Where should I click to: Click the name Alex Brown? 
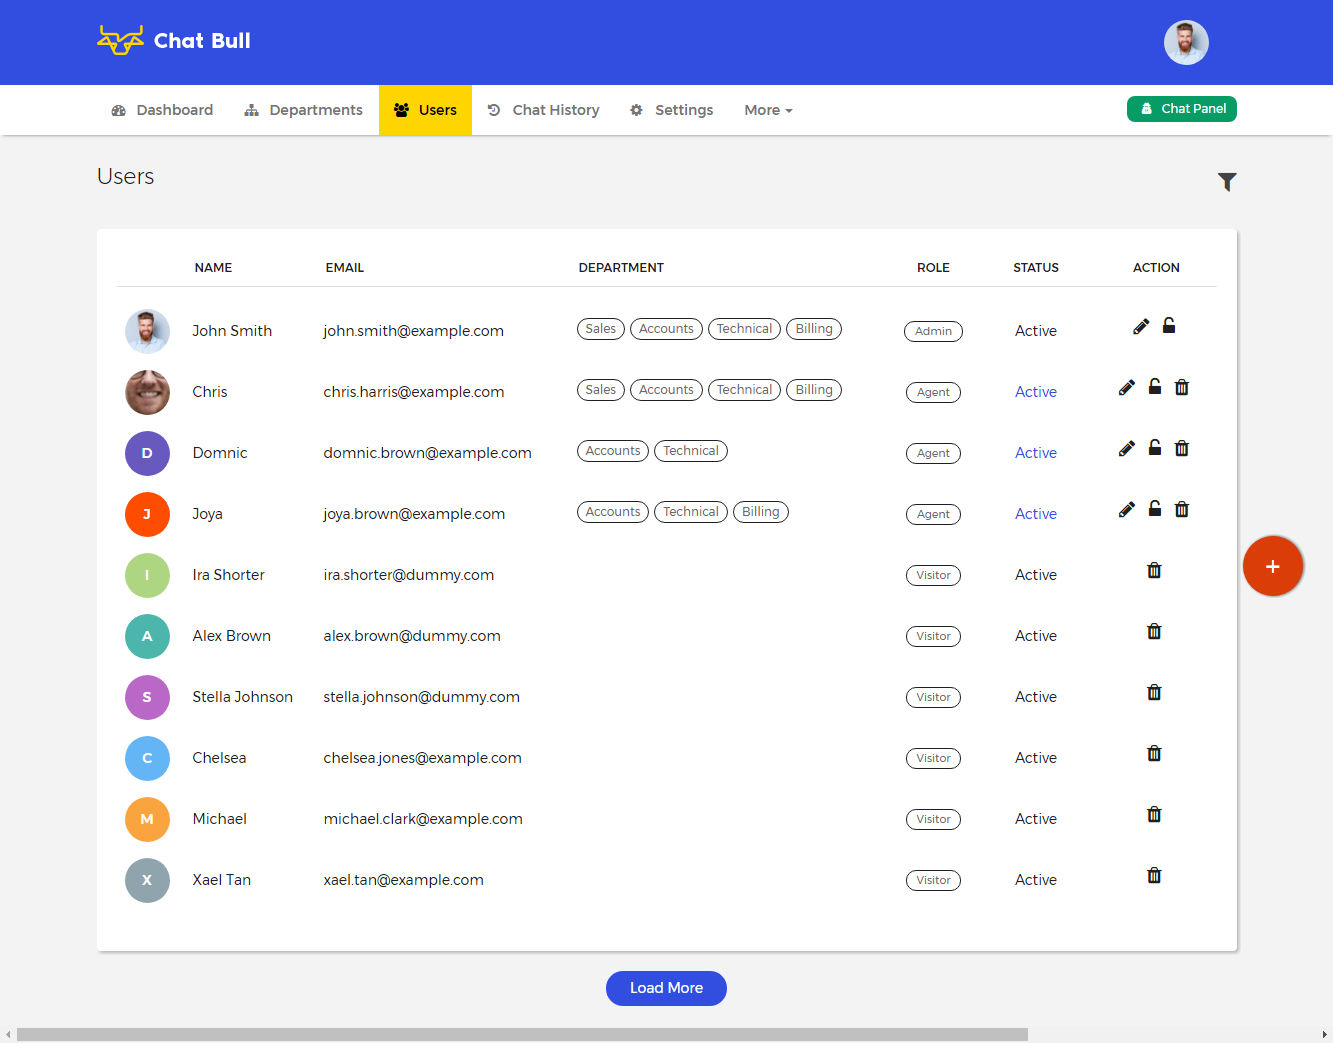(x=231, y=636)
